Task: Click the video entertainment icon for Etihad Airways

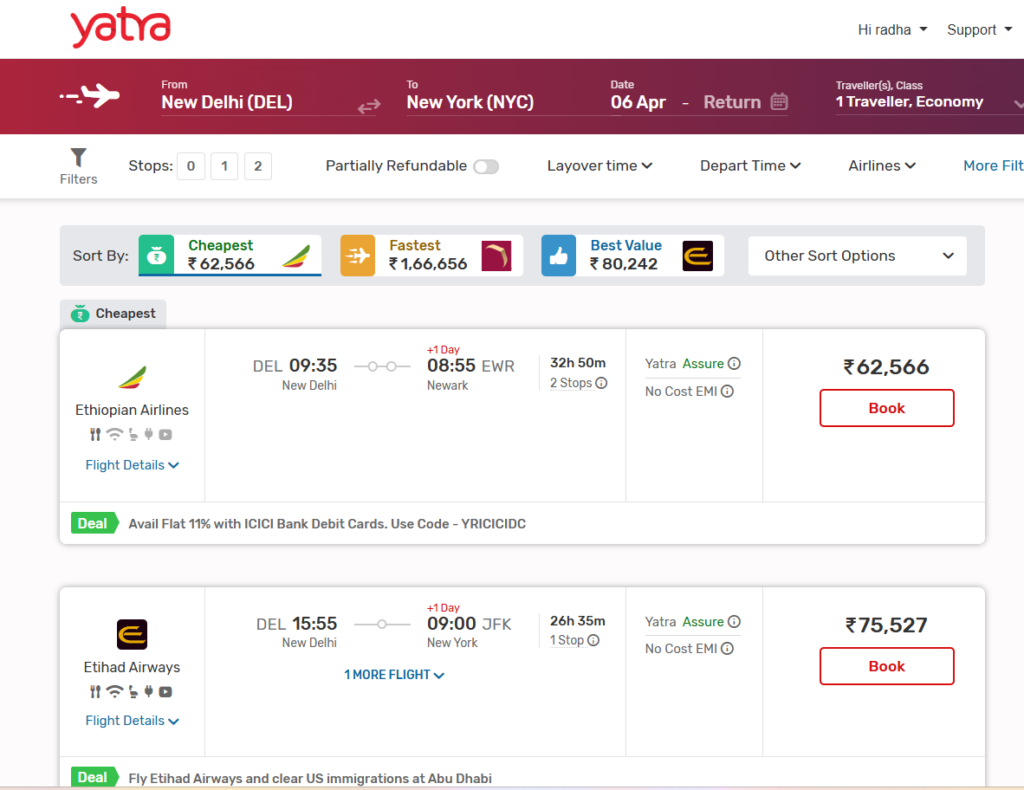Action: tap(165, 691)
